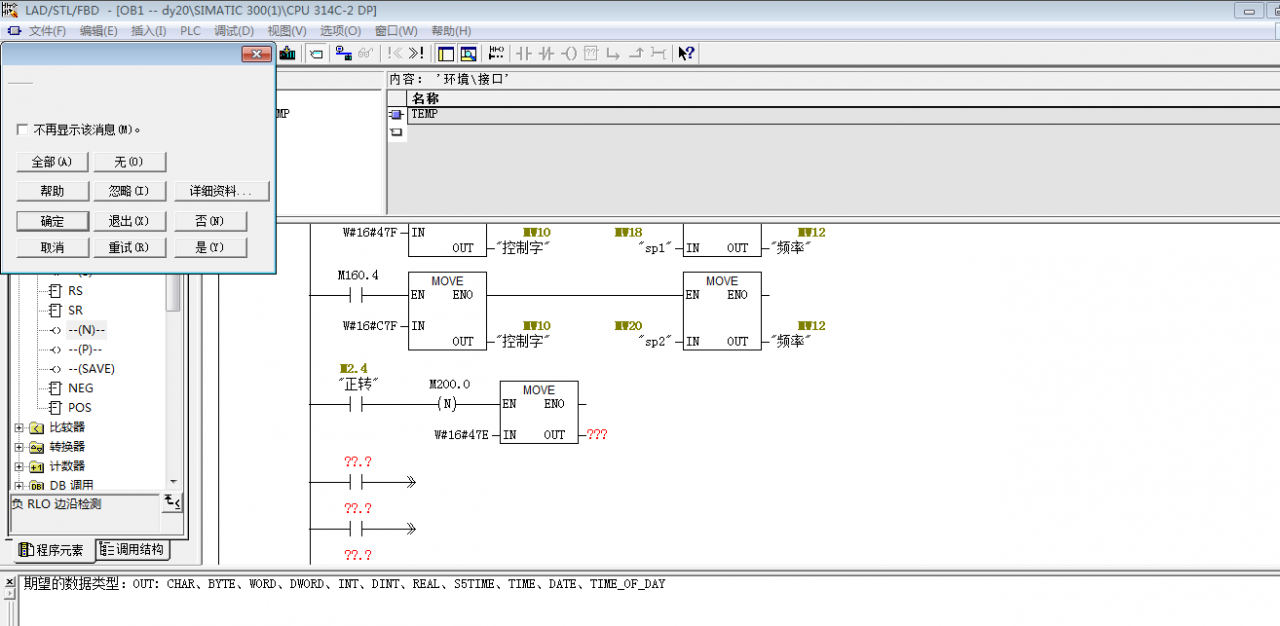1280x626 pixels.
Task: Expand the 比较器 folder
Action: click(20, 428)
